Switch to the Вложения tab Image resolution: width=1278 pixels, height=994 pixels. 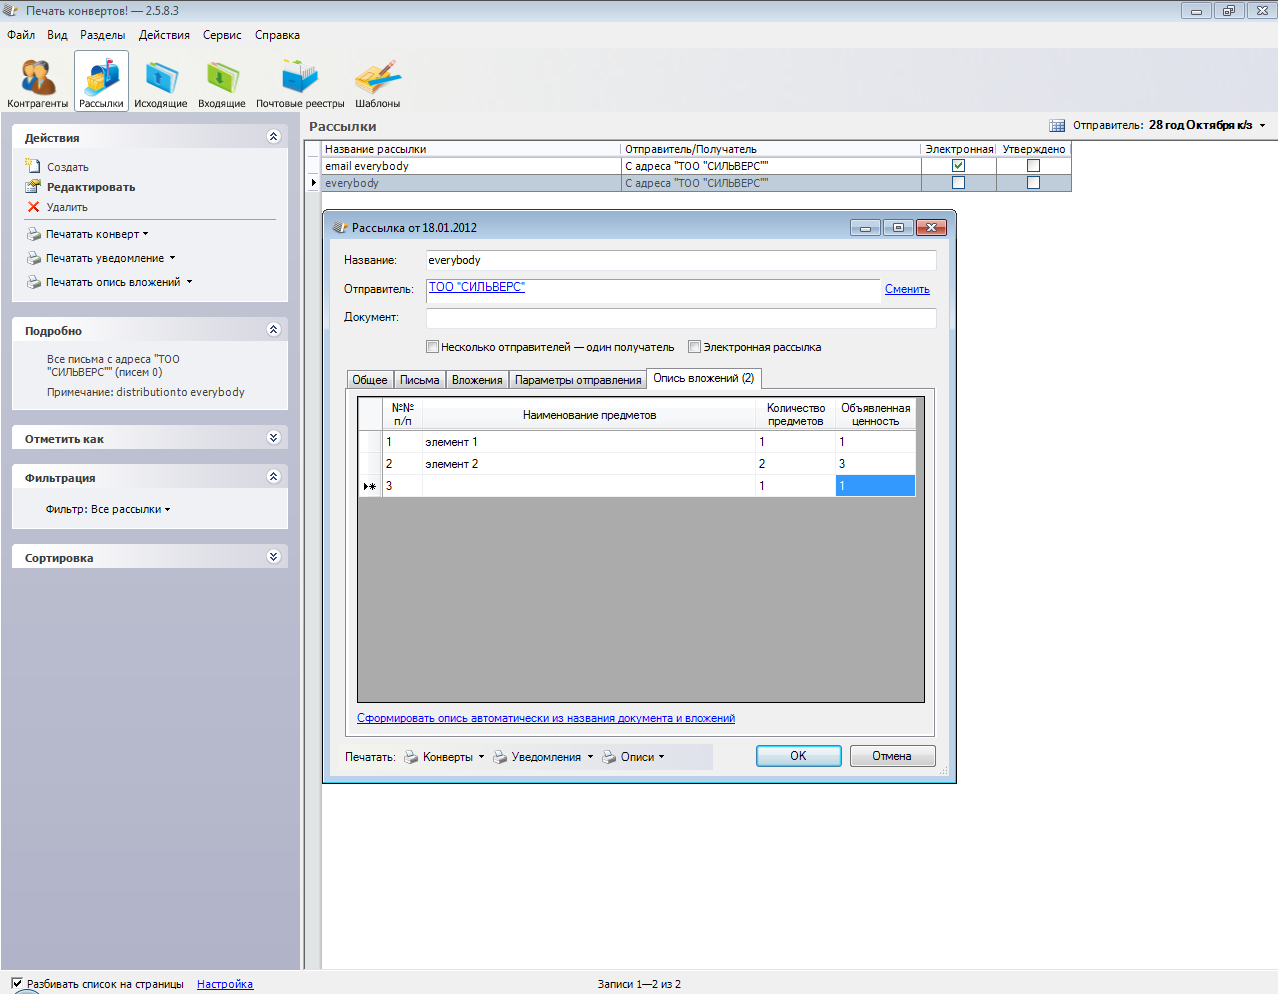point(477,380)
